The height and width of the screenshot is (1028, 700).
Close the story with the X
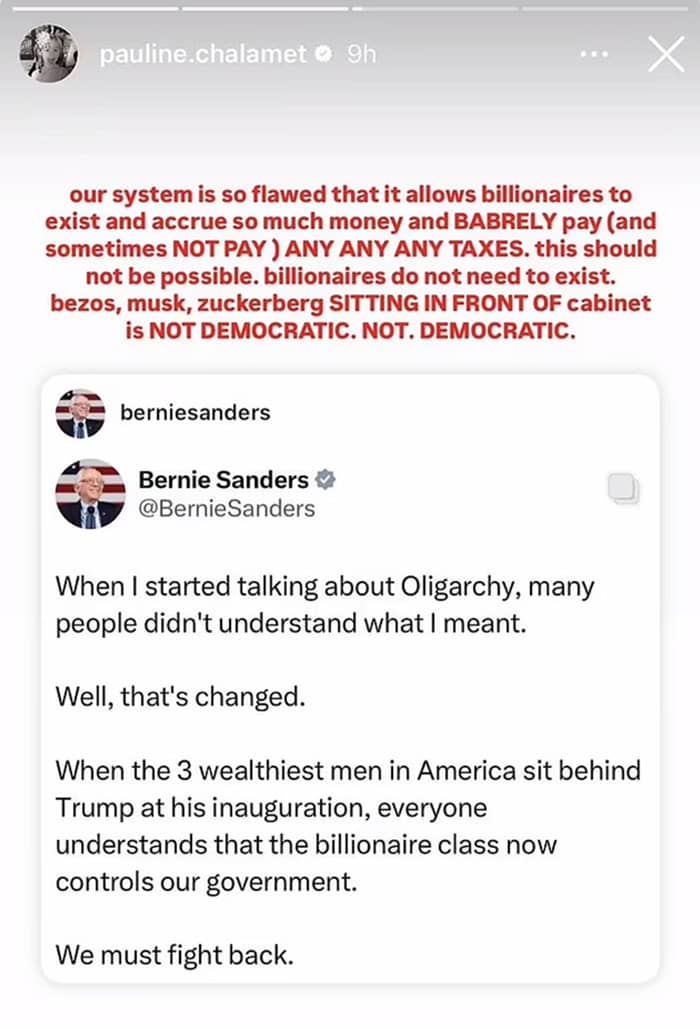(x=665, y=54)
